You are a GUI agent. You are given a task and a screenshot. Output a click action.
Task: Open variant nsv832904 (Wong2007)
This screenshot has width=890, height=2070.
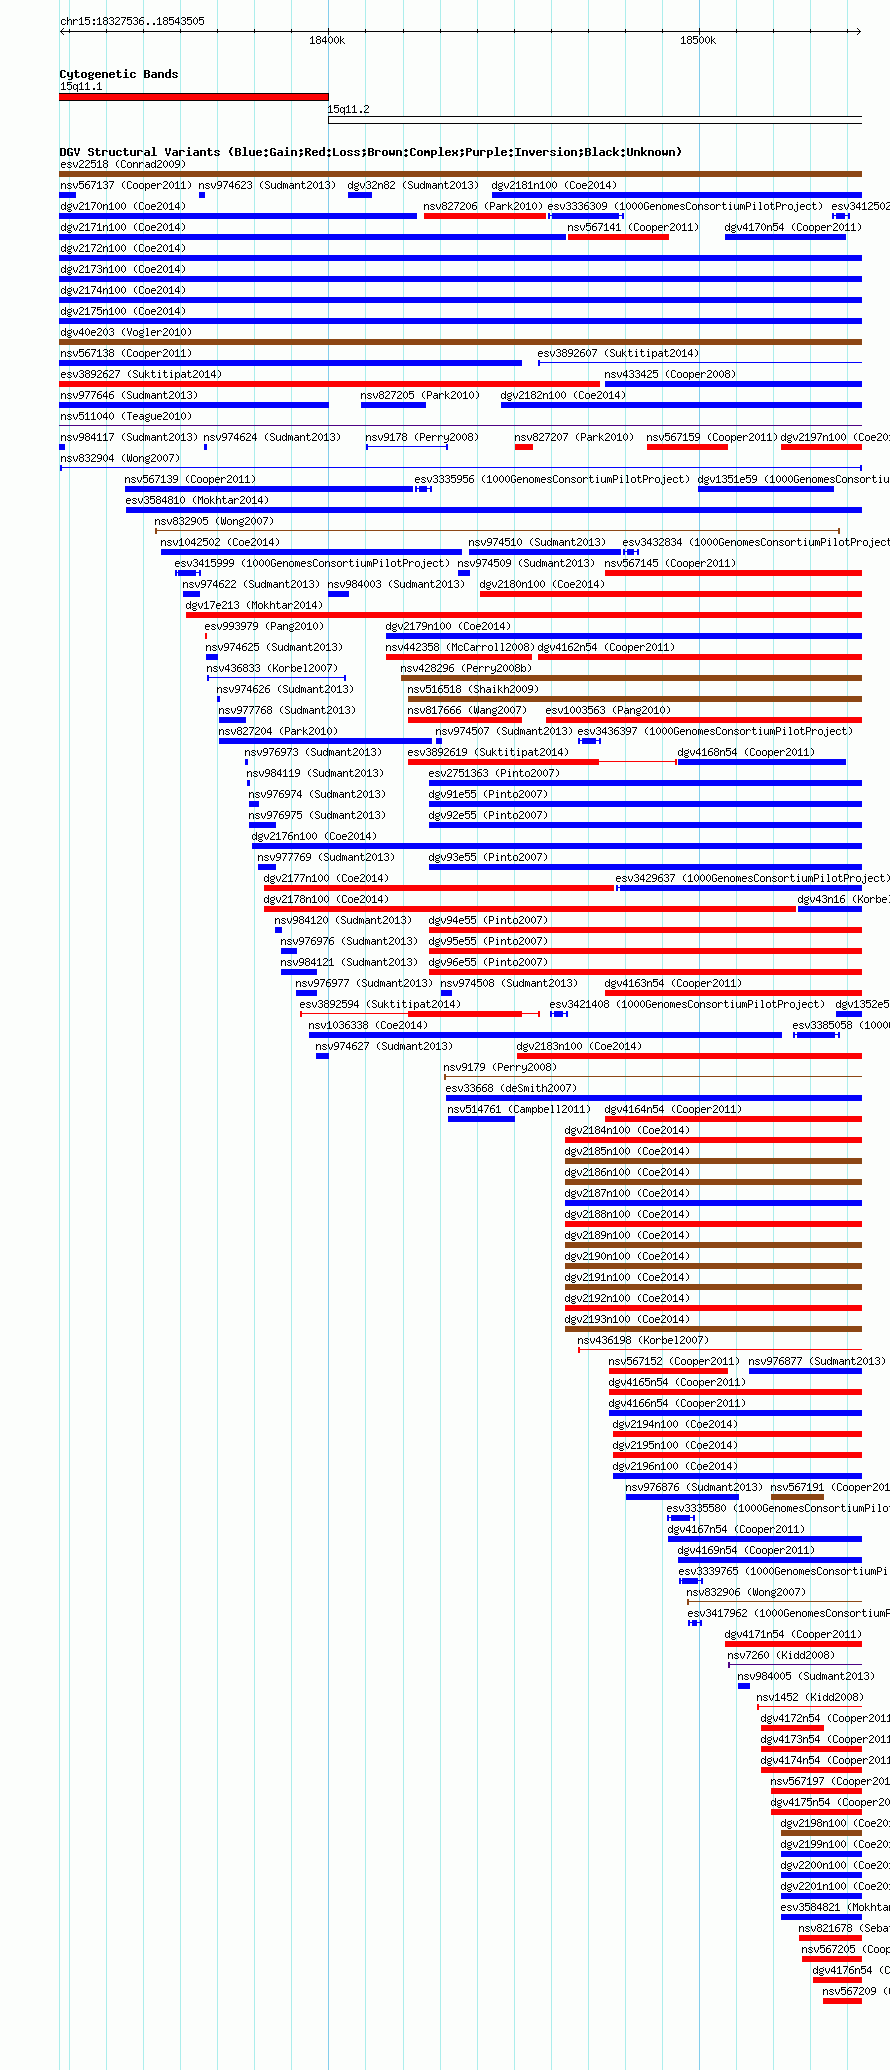(x=120, y=458)
